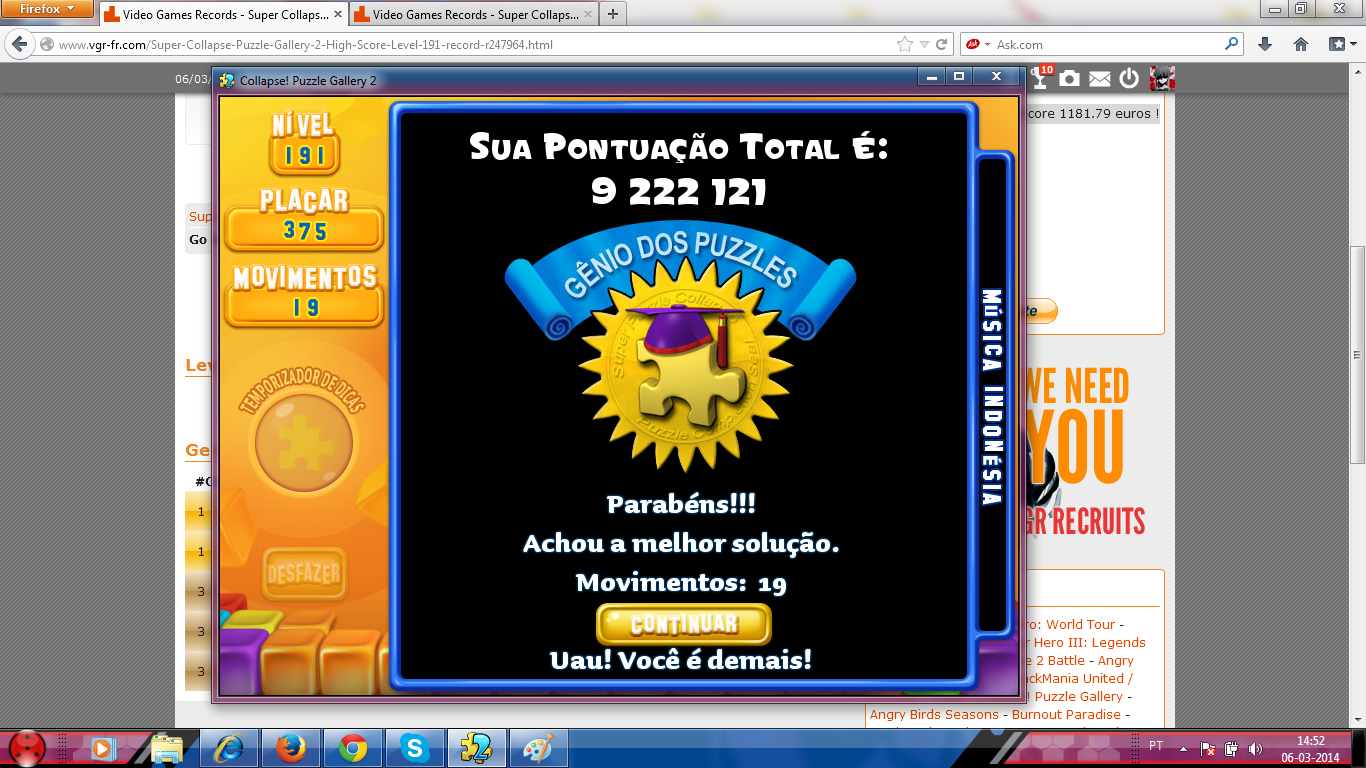Click the user avatar thumbnail

point(1161,79)
